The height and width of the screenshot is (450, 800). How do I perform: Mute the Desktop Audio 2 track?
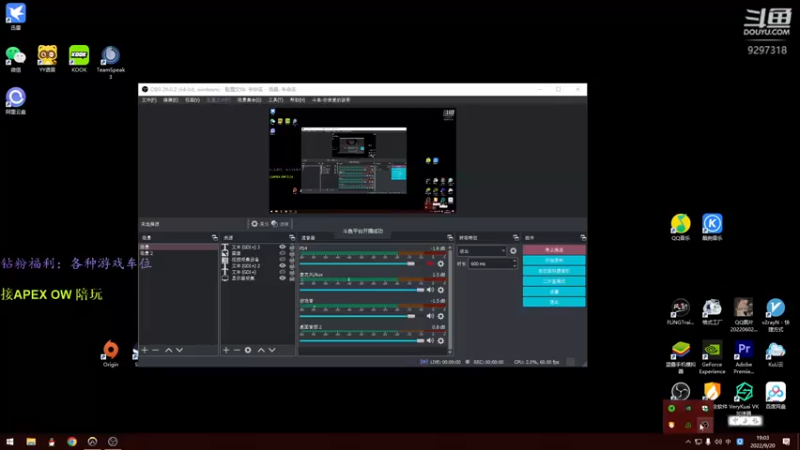430,340
